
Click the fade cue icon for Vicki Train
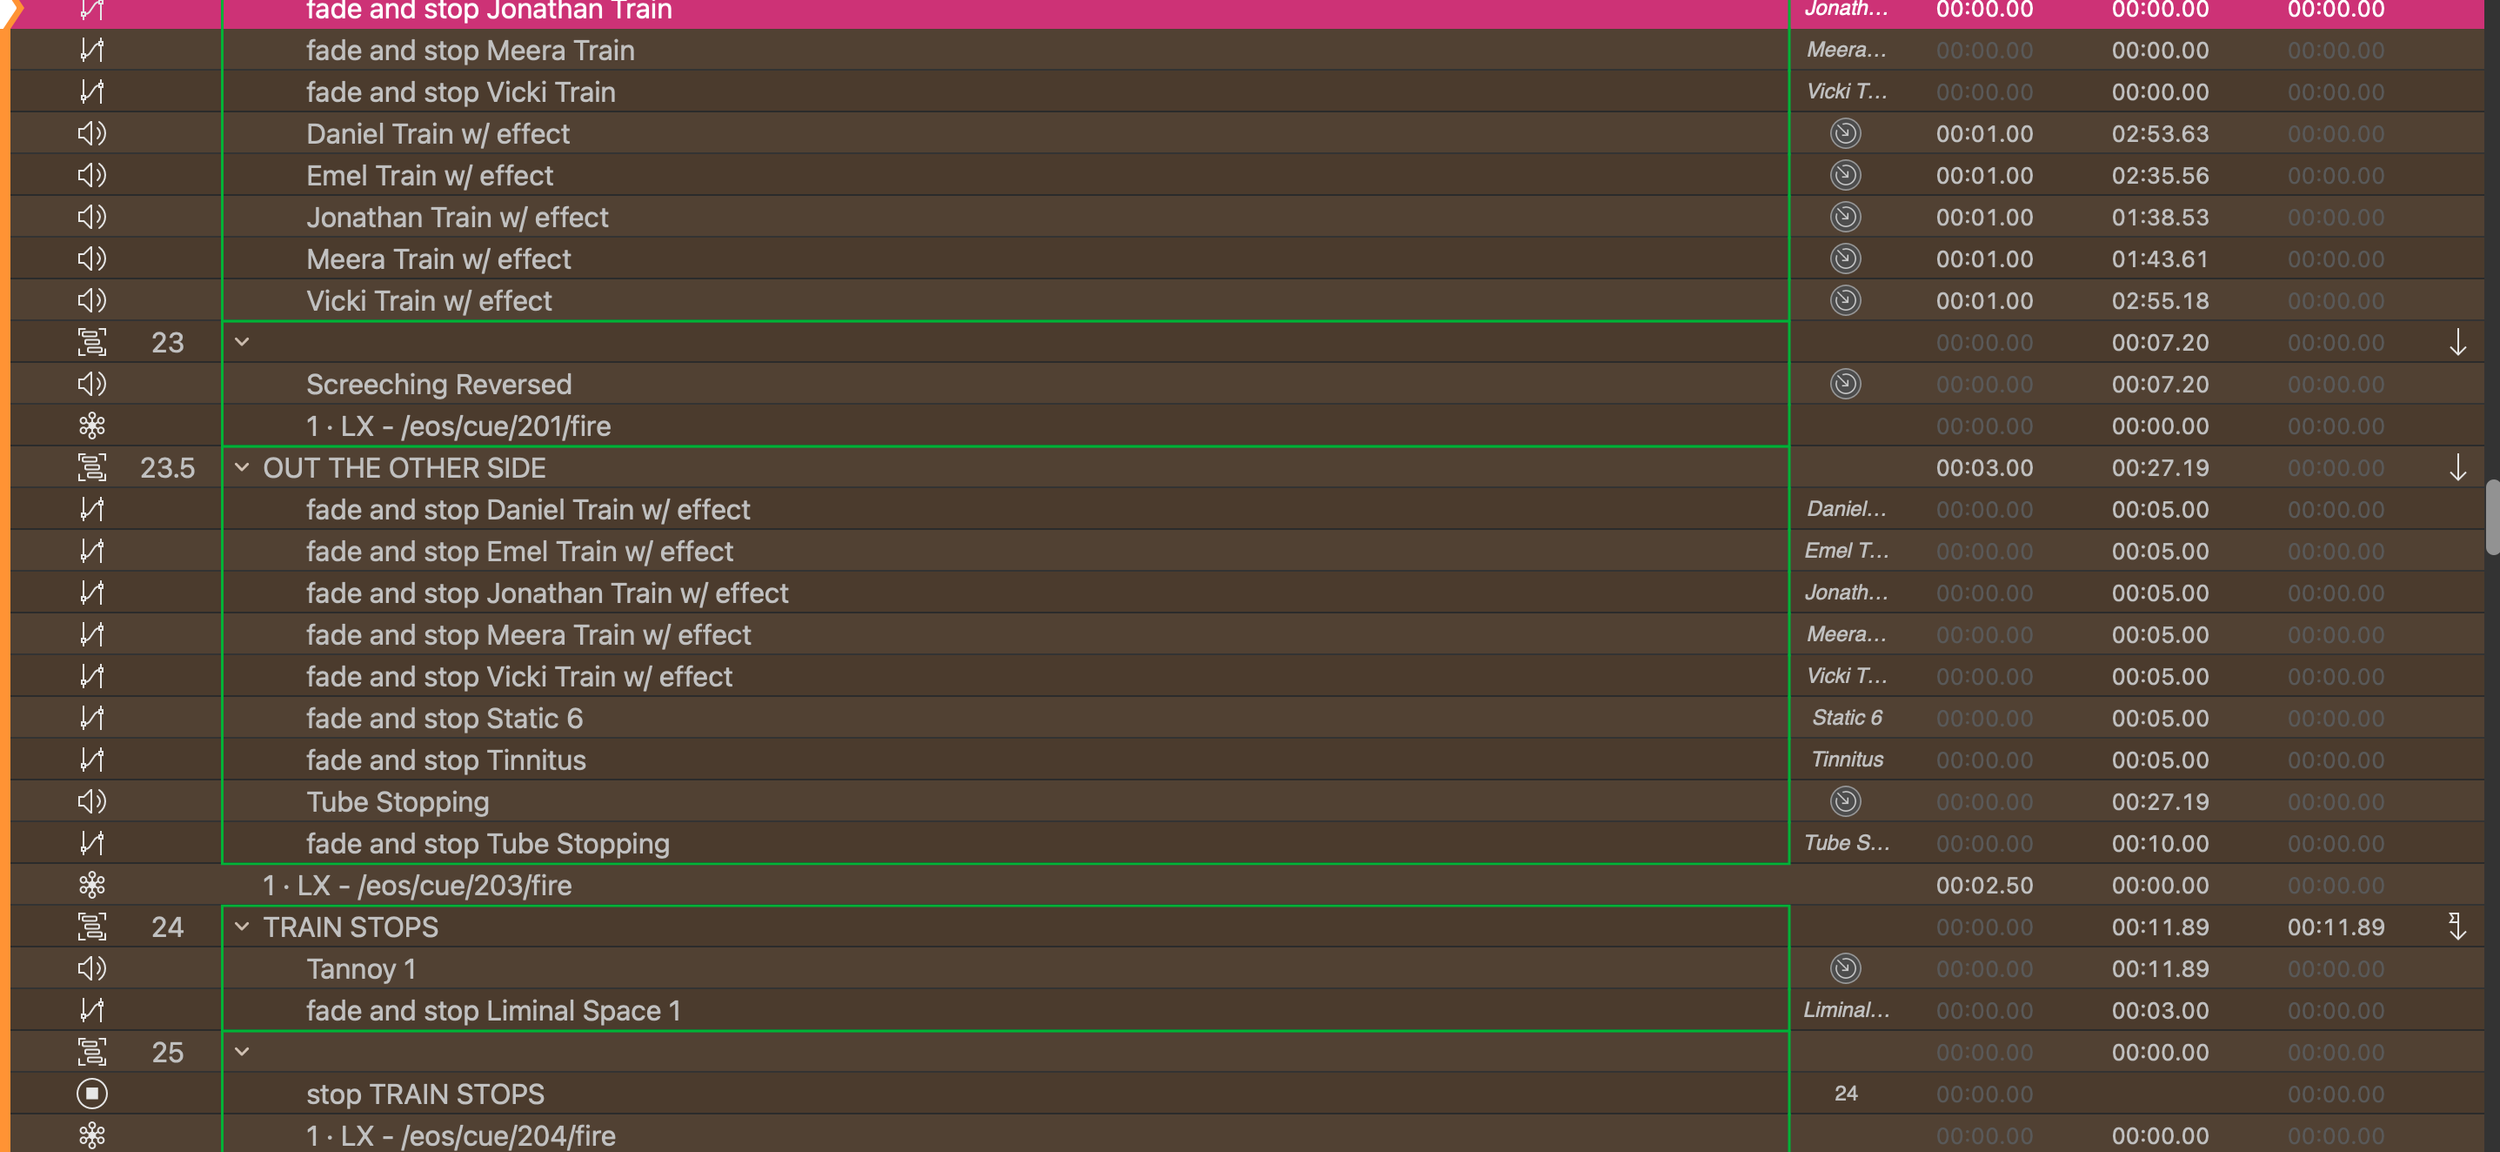pyautogui.click(x=92, y=92)
